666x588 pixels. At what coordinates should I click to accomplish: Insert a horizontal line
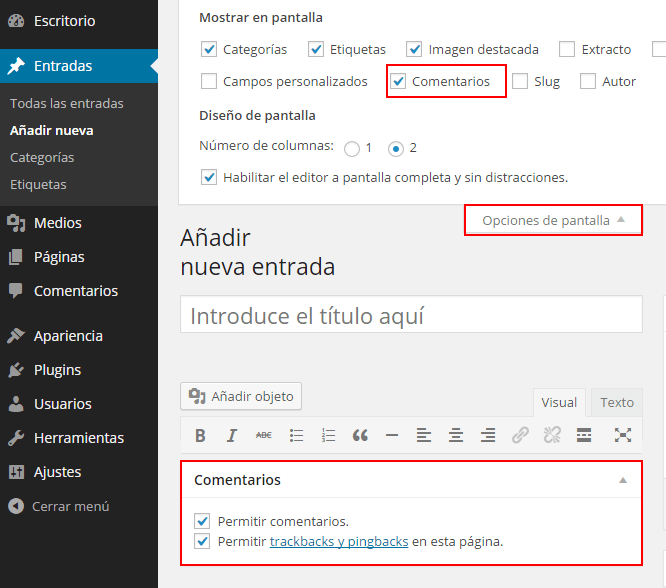point(392,435)
